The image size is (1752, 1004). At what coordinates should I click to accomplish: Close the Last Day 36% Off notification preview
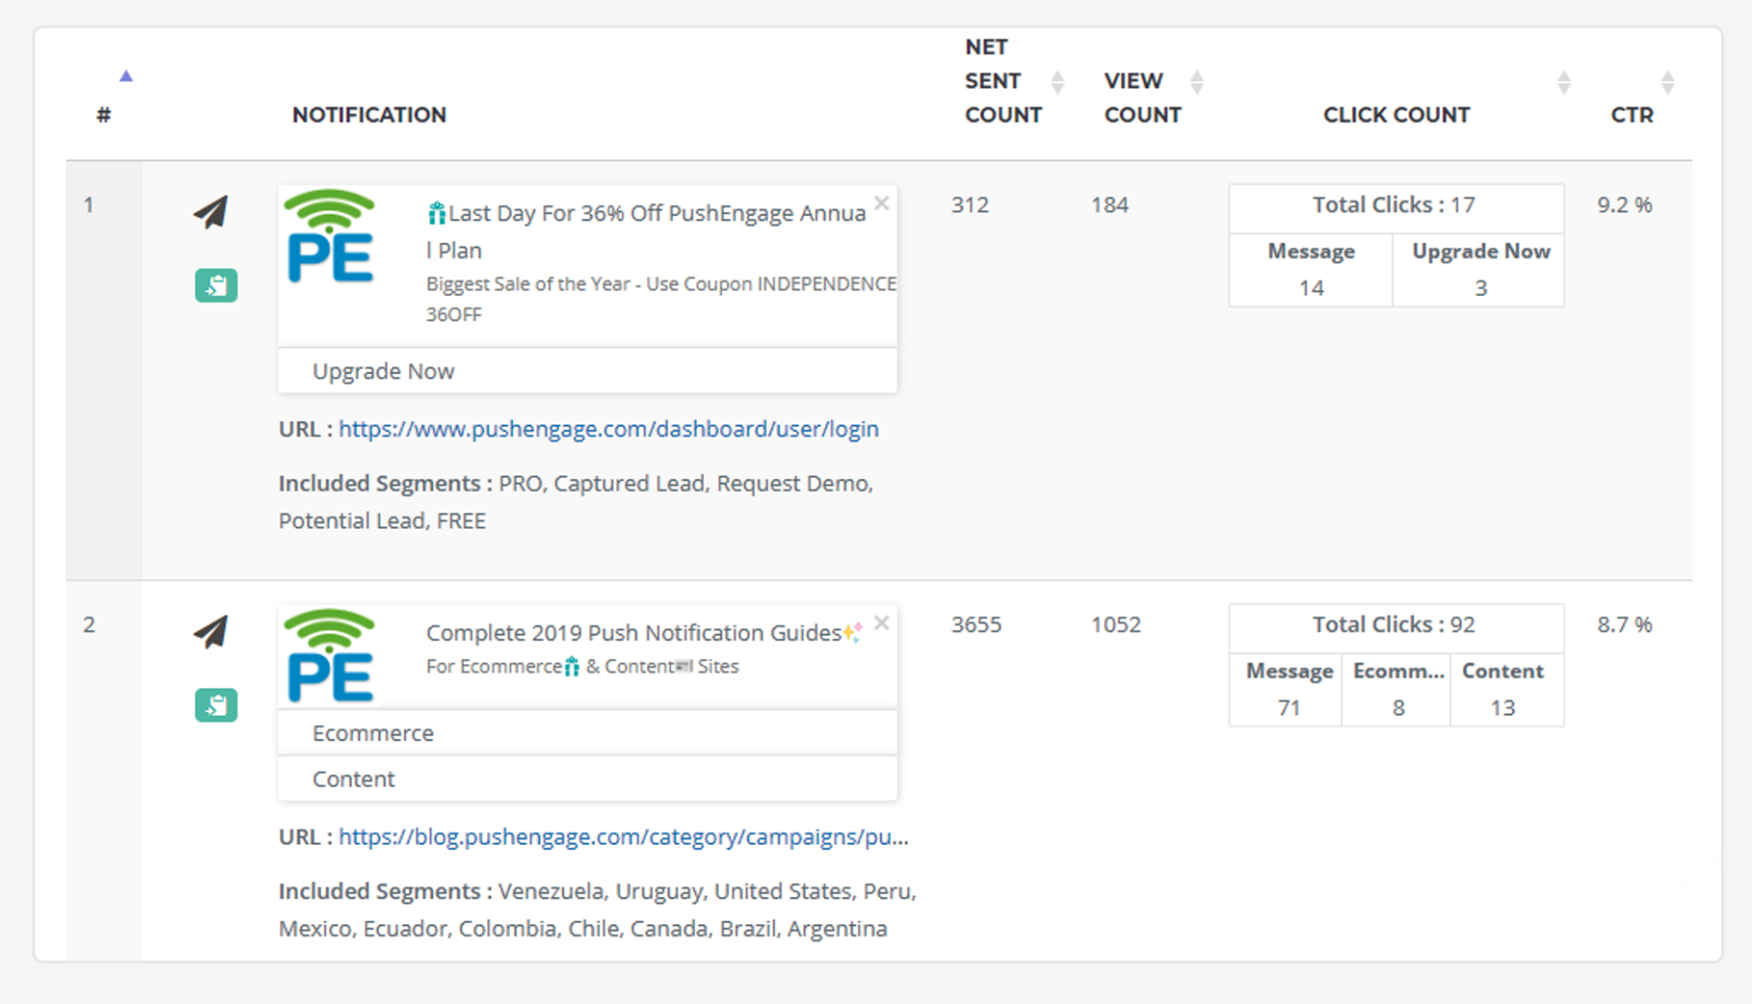[x=881, y=203]
